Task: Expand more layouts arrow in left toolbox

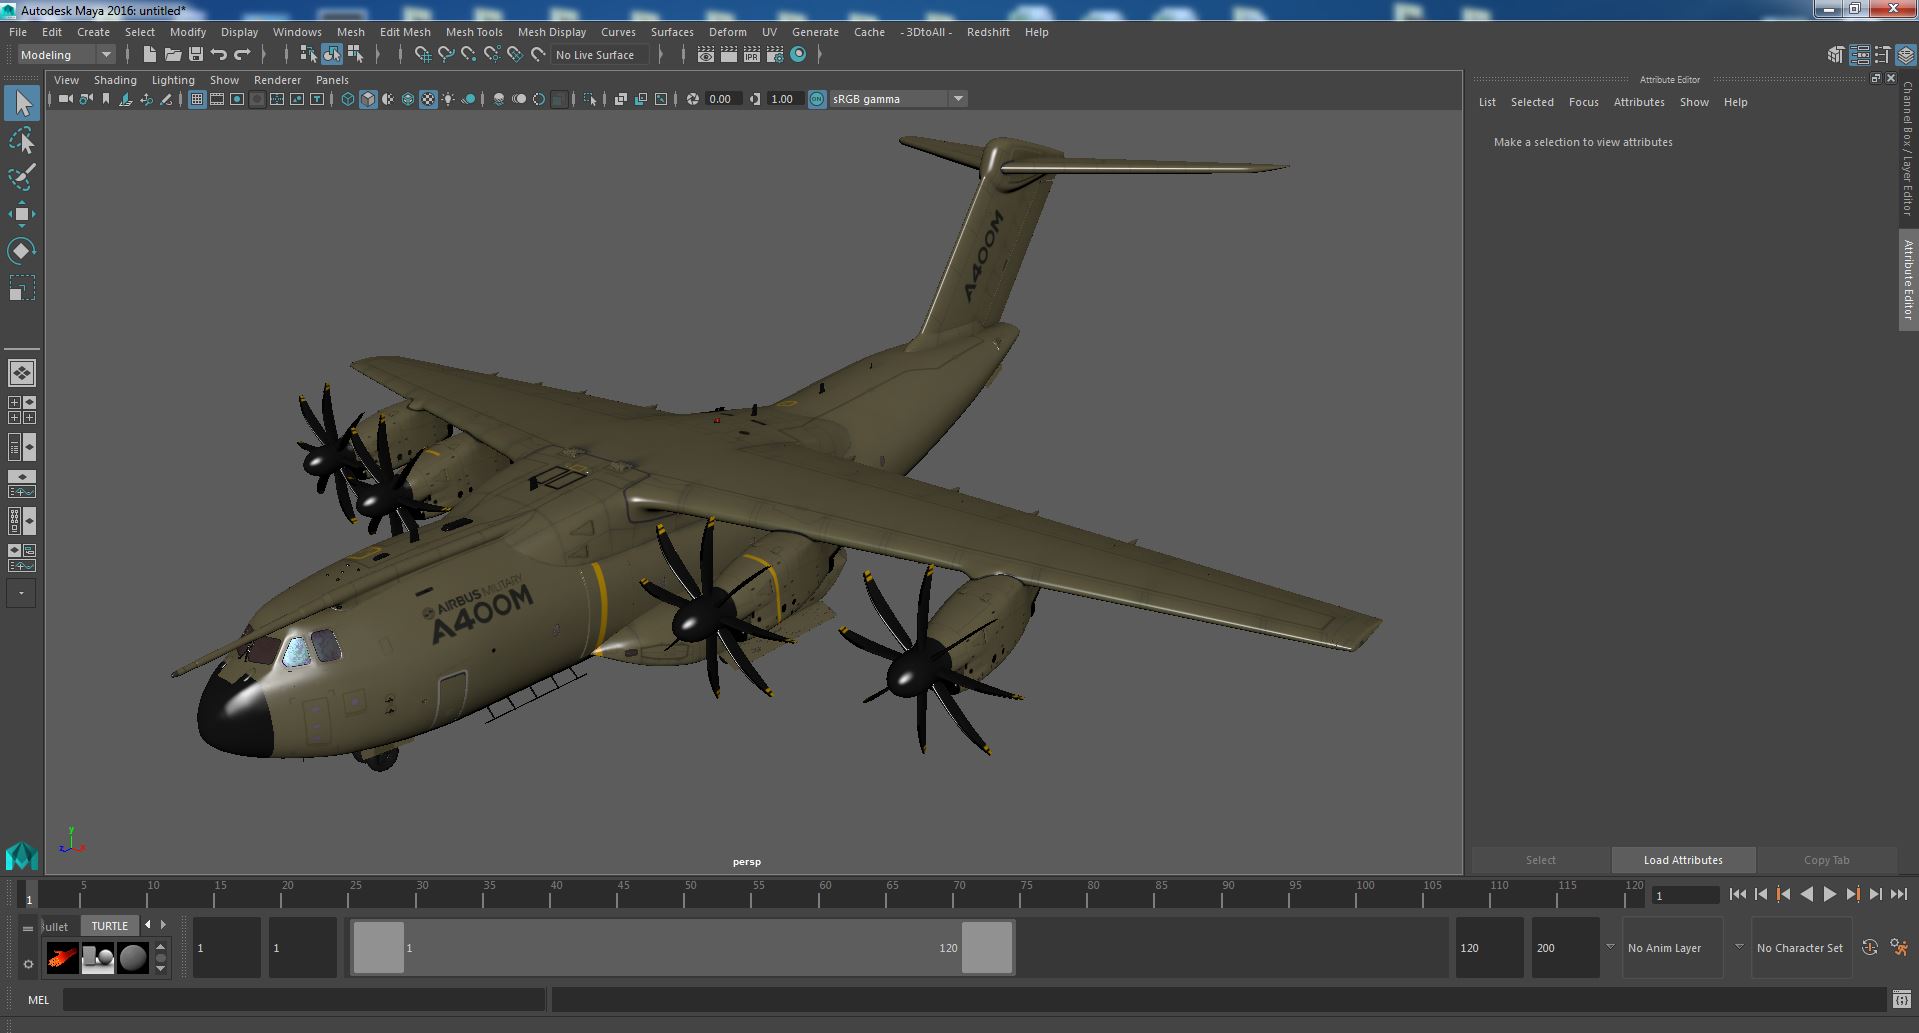Action: 21,593
